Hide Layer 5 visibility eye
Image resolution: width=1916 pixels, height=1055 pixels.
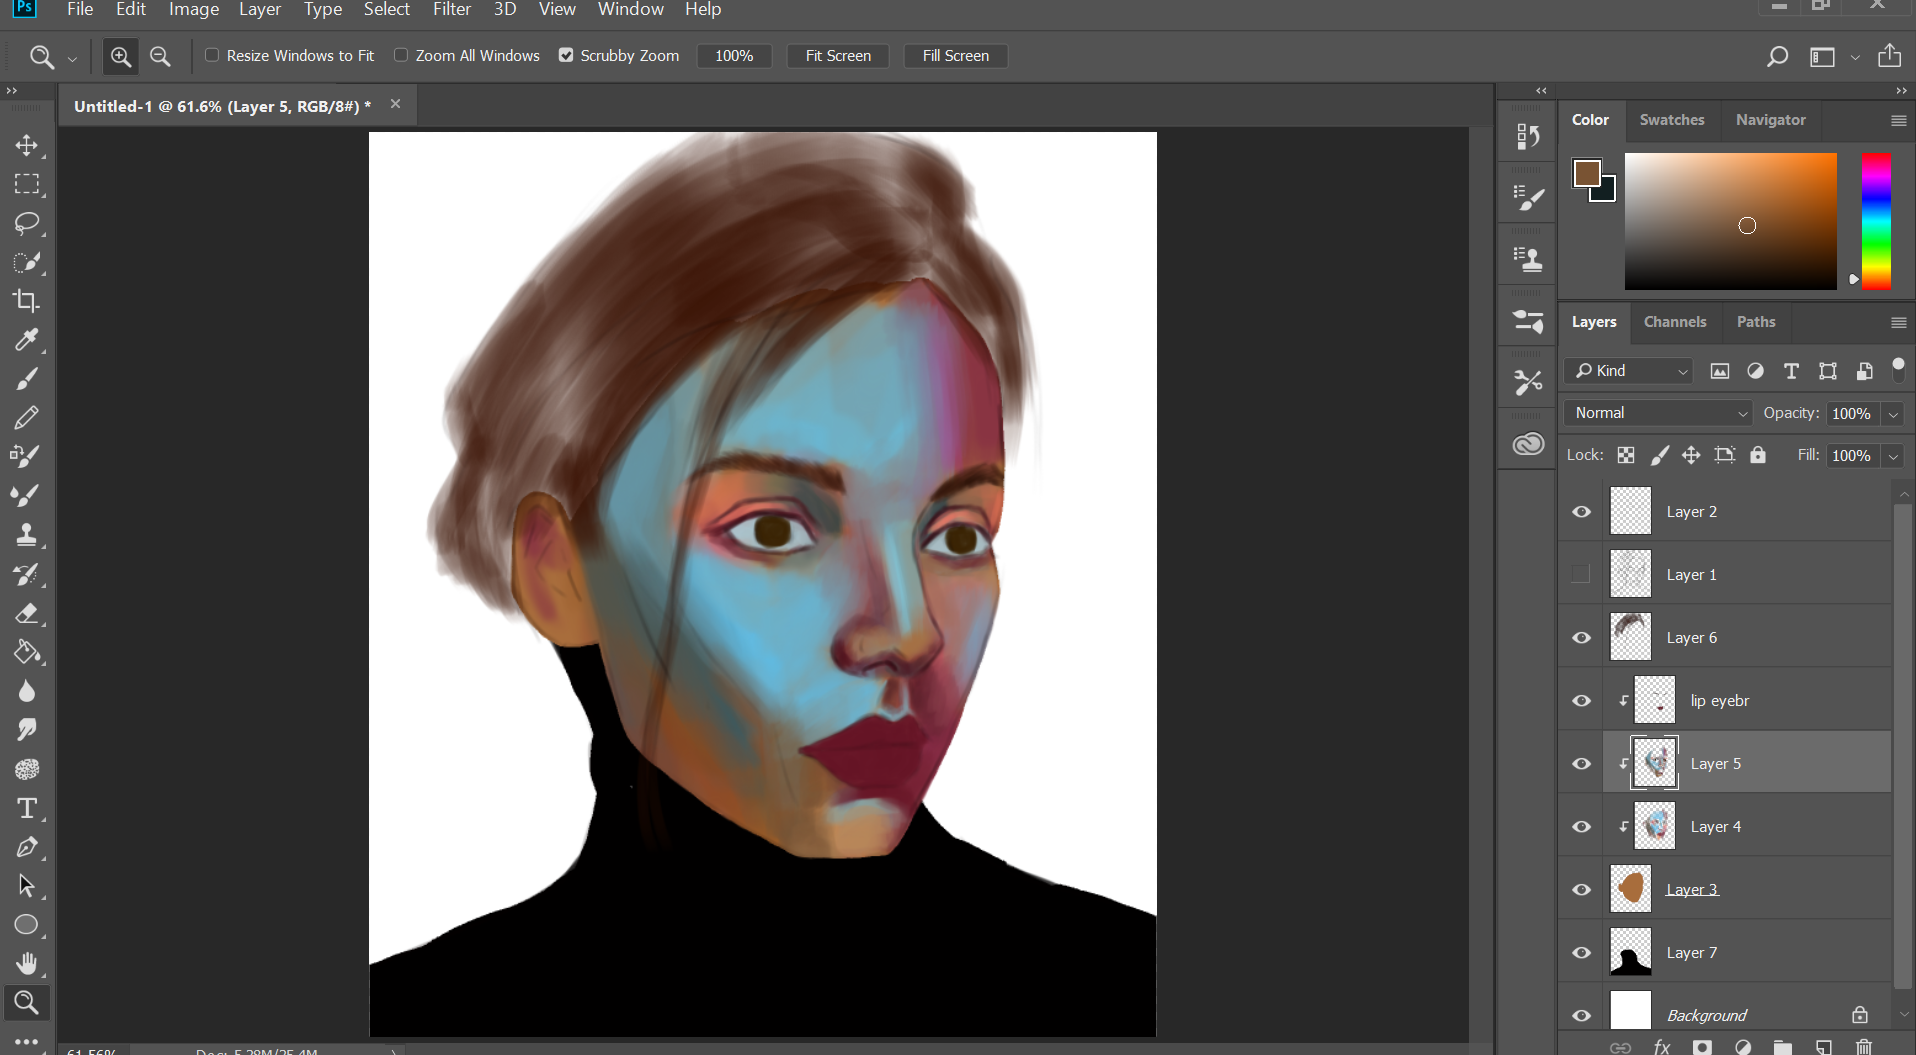(1581, 764)
